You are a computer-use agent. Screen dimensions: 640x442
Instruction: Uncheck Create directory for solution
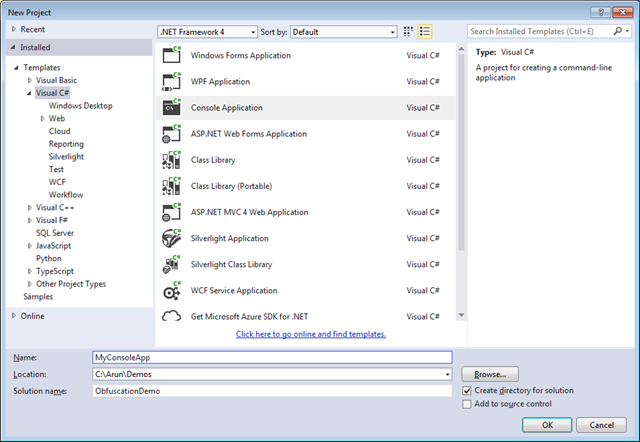coord(467,390)
